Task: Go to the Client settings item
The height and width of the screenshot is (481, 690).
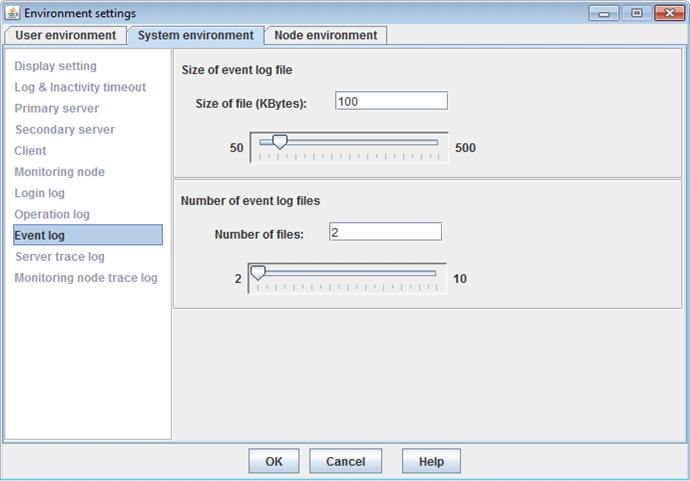Action: click(30, 151)
